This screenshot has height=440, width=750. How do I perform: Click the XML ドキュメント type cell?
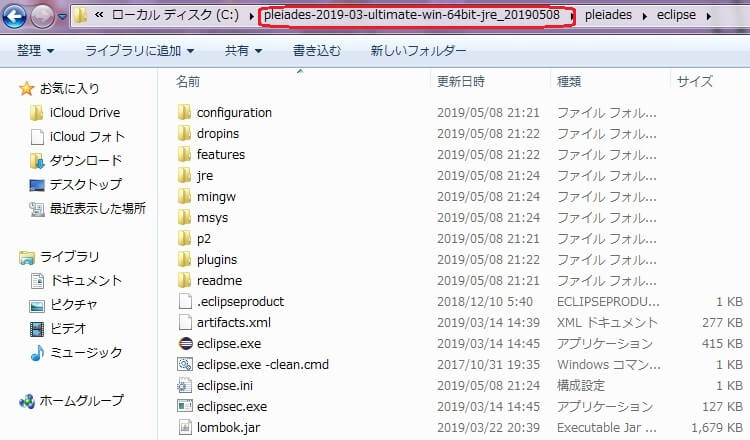[x=607, y=323]
